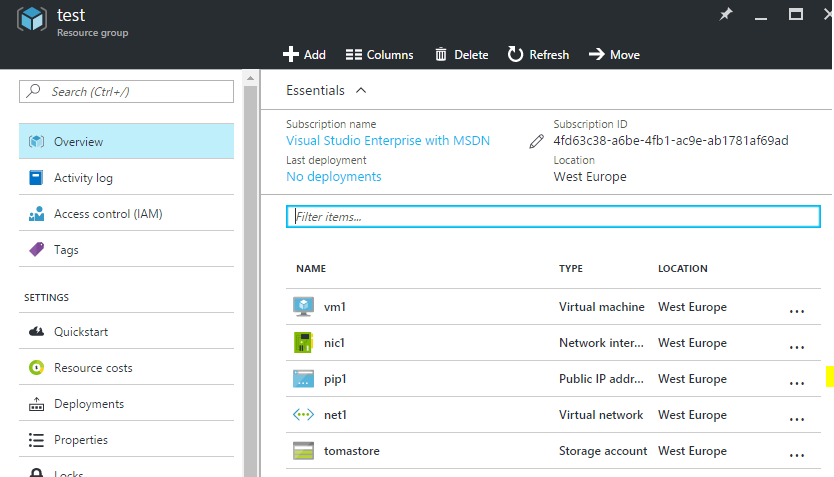Collapse the Essentials section chevron
Viewport: 834px width, 477px height.
(x=361, y=90)
